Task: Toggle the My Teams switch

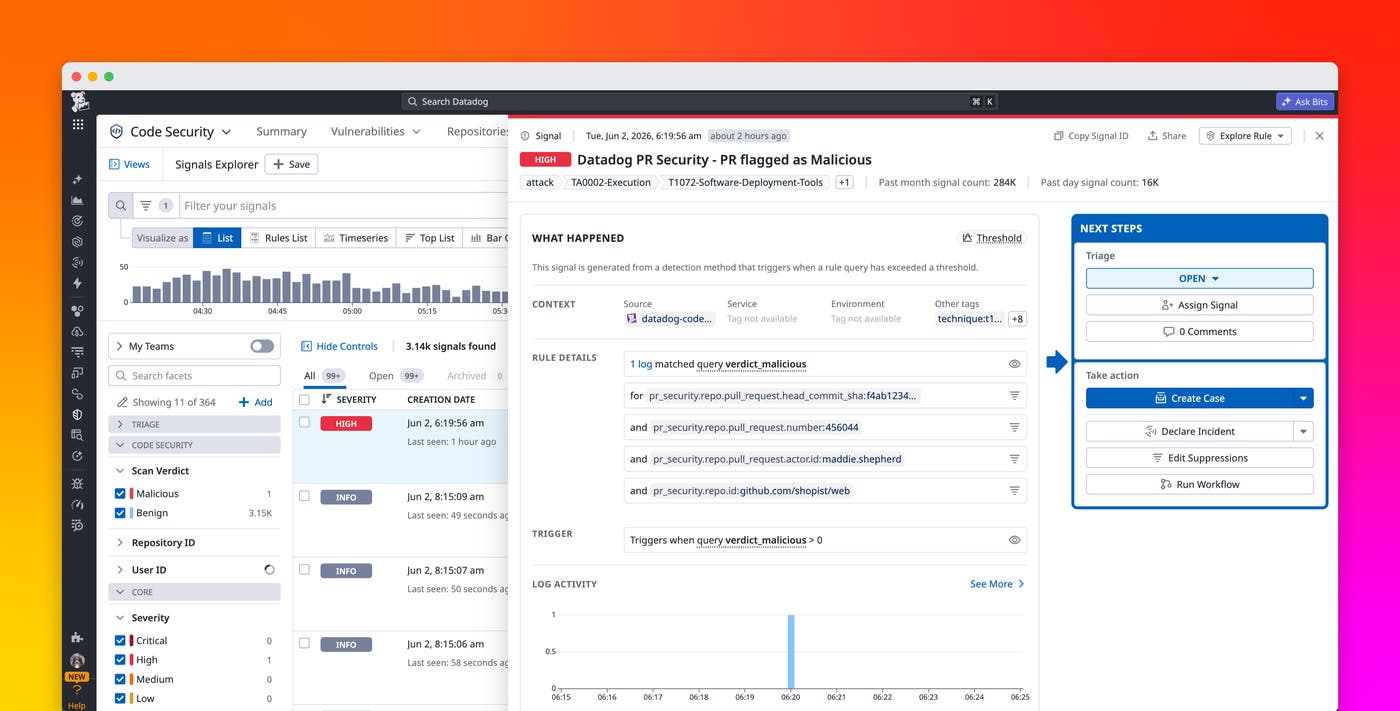Action: (x=262, y=346)
